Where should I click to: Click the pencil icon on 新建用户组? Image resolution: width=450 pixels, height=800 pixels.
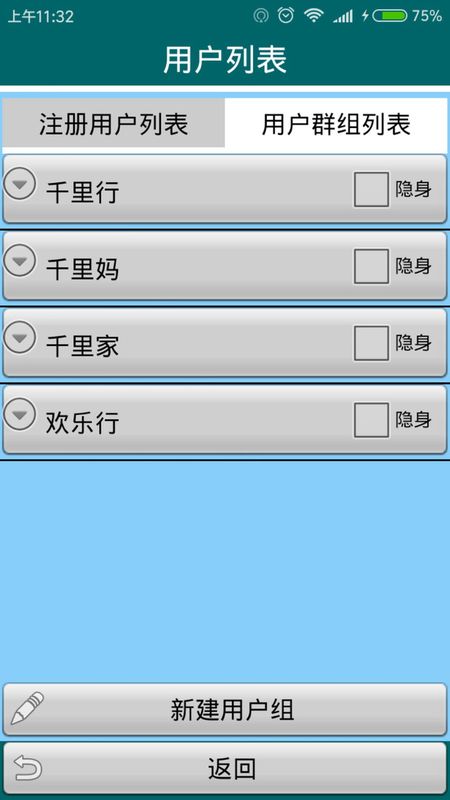click(27, 708)
